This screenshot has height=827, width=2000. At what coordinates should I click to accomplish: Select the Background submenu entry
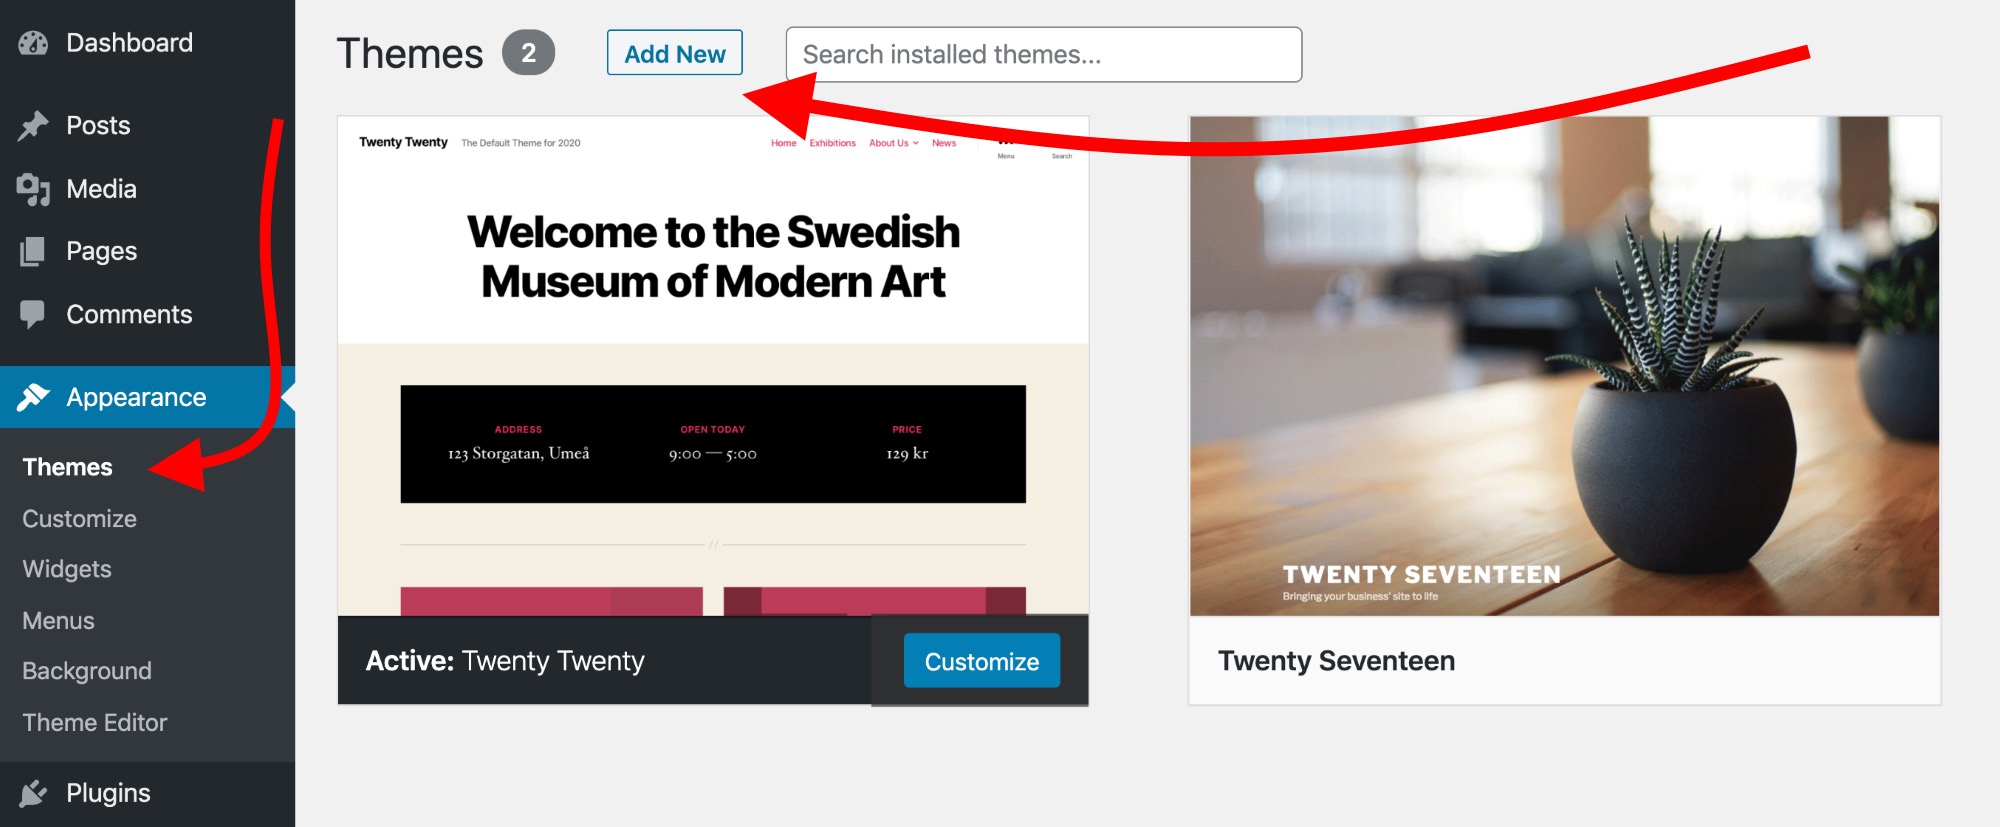click(87, 671)
